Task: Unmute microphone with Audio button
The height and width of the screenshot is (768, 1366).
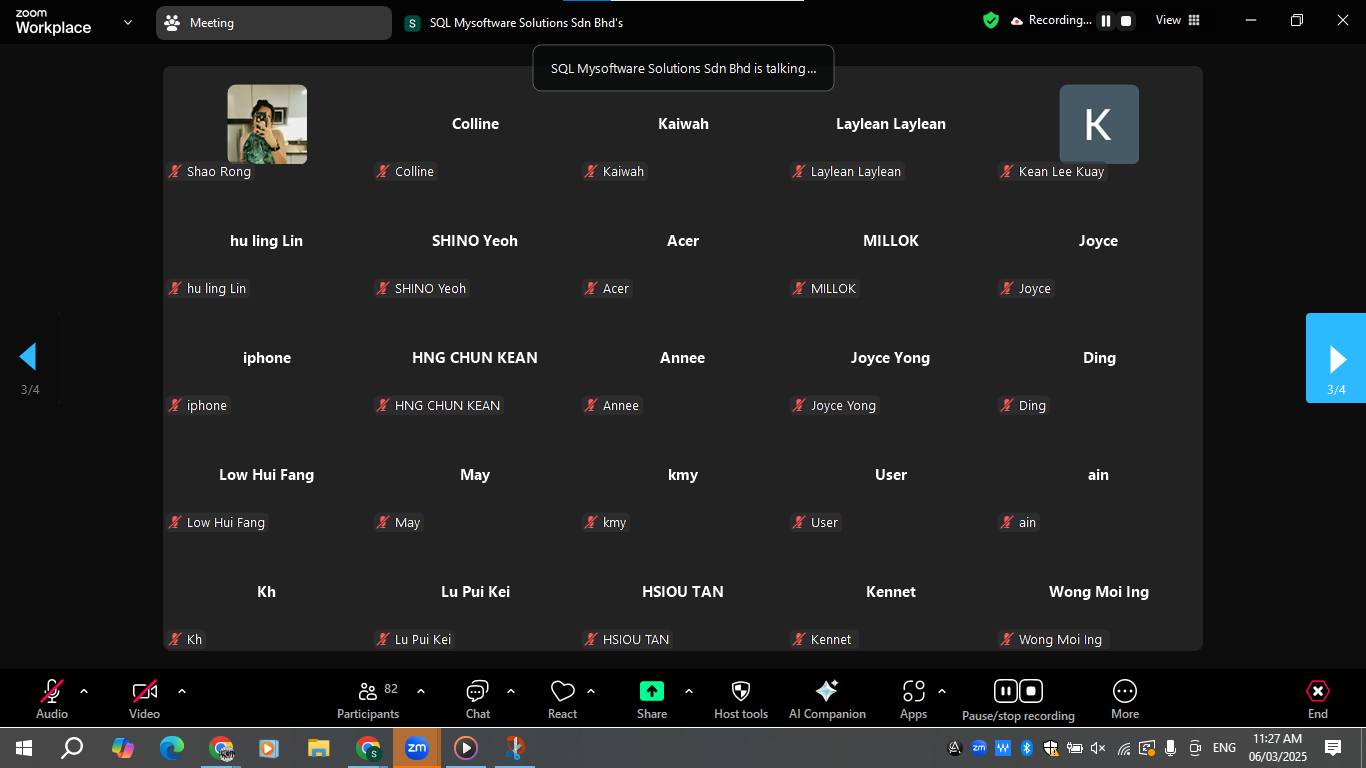Action: [52, 699]
